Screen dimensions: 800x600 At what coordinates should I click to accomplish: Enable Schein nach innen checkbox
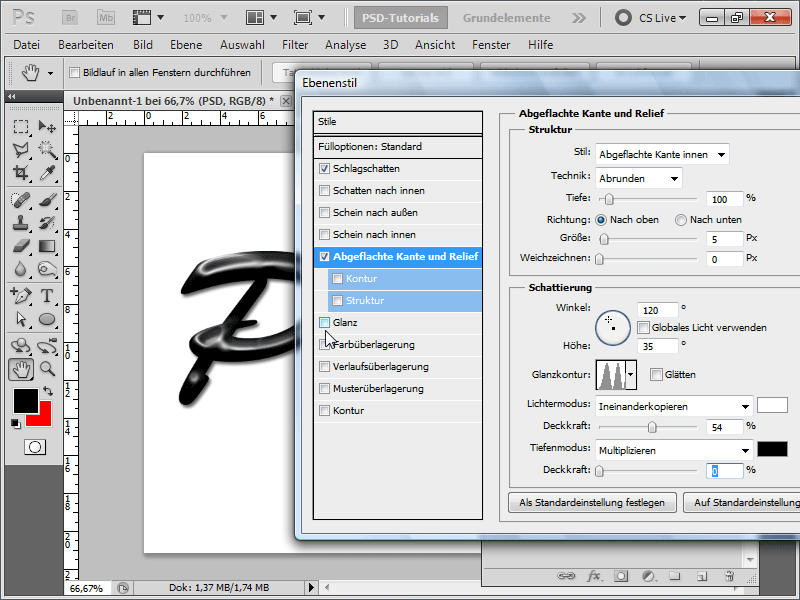(x=324, y=234)
